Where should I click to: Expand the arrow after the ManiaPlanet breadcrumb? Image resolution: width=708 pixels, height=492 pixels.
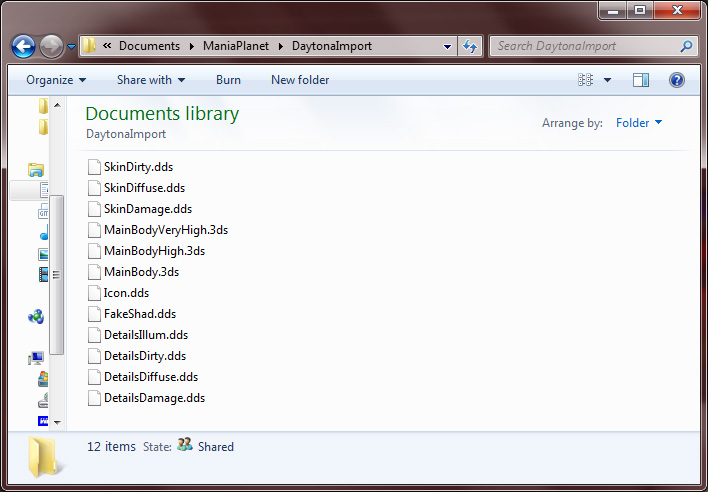click(281, 46)
